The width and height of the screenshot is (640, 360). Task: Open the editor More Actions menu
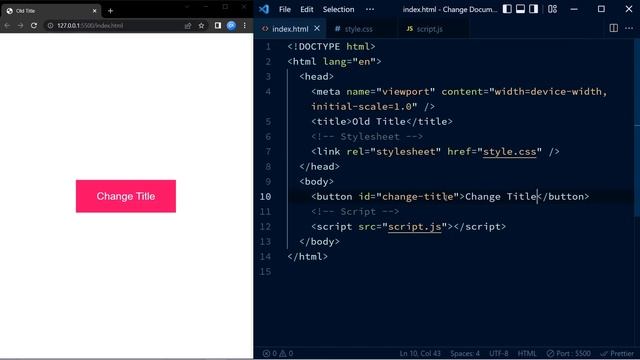tap(629, 28)
